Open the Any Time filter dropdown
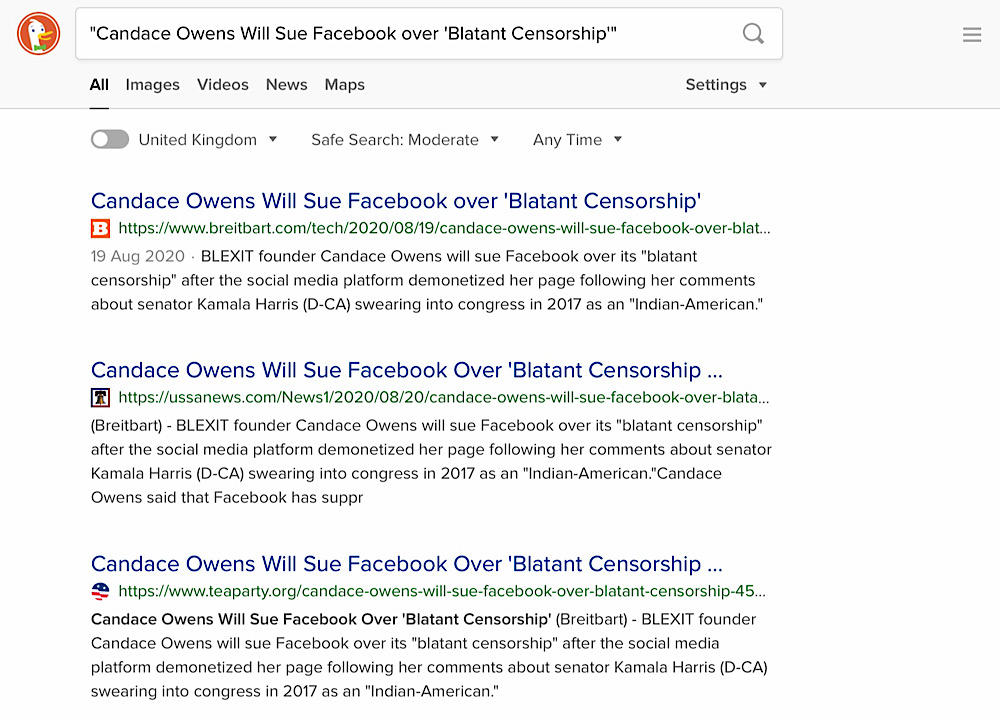This screenshot has width=1000, height=718. click(x=577, y=140)
